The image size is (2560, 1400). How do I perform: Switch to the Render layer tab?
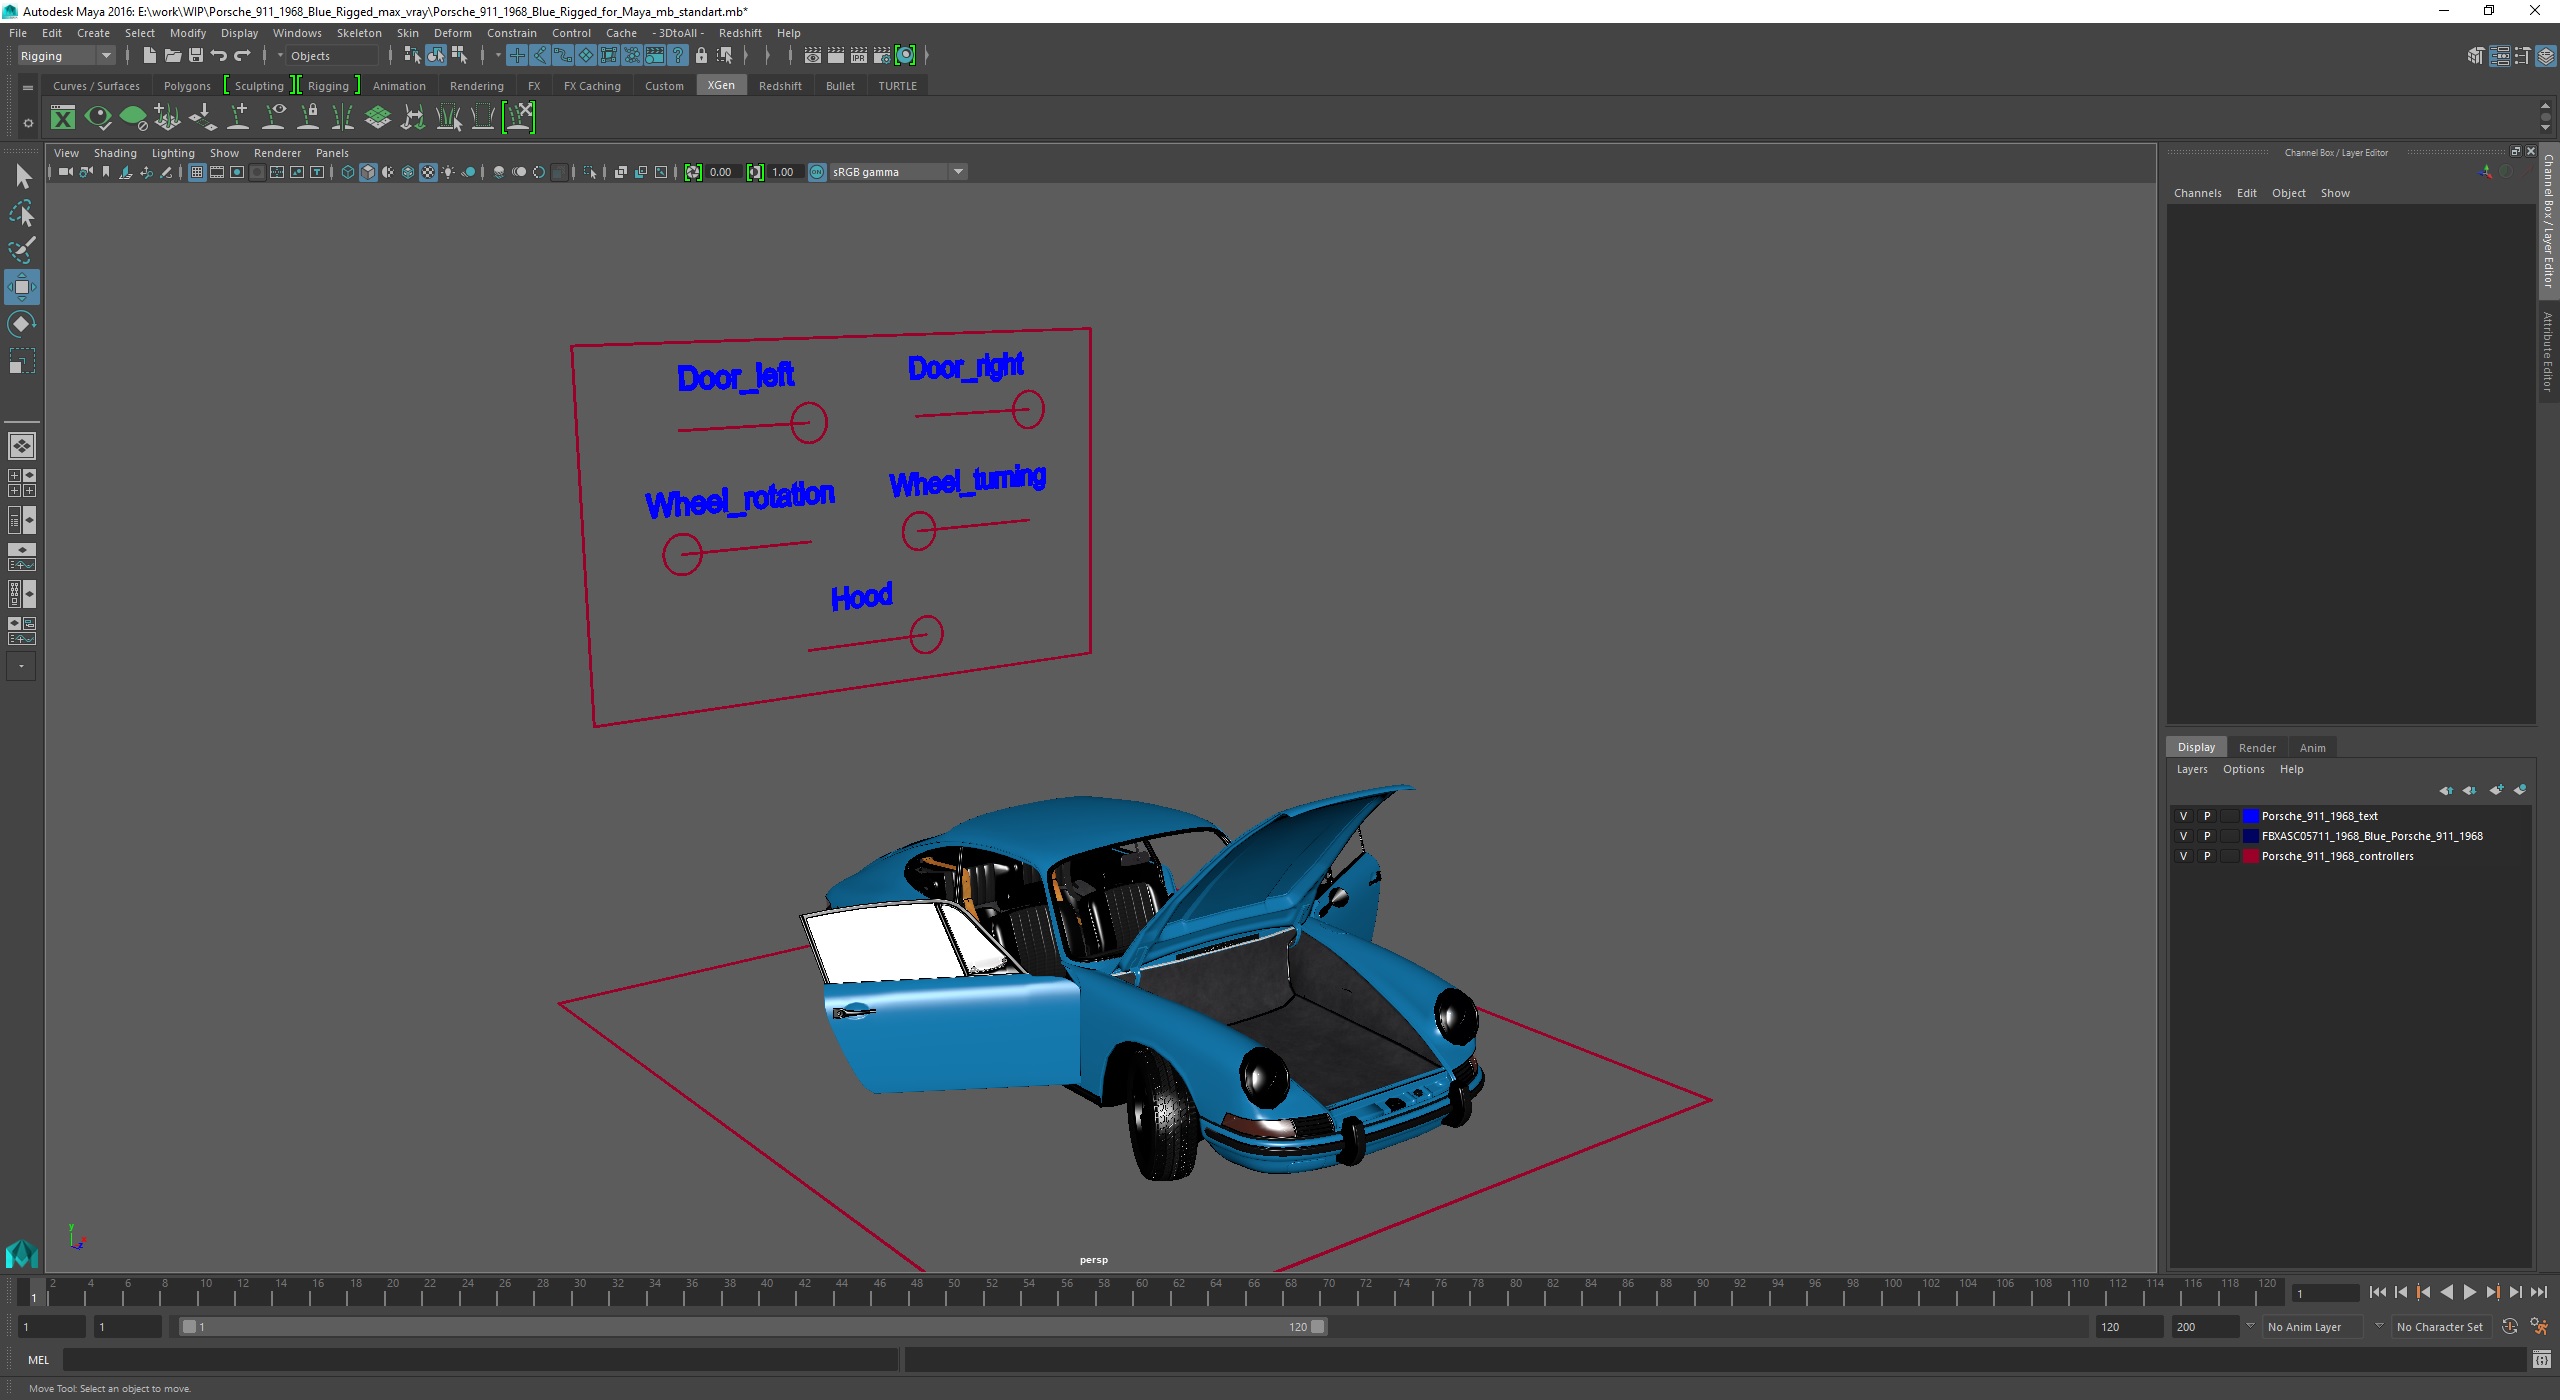2257,748
